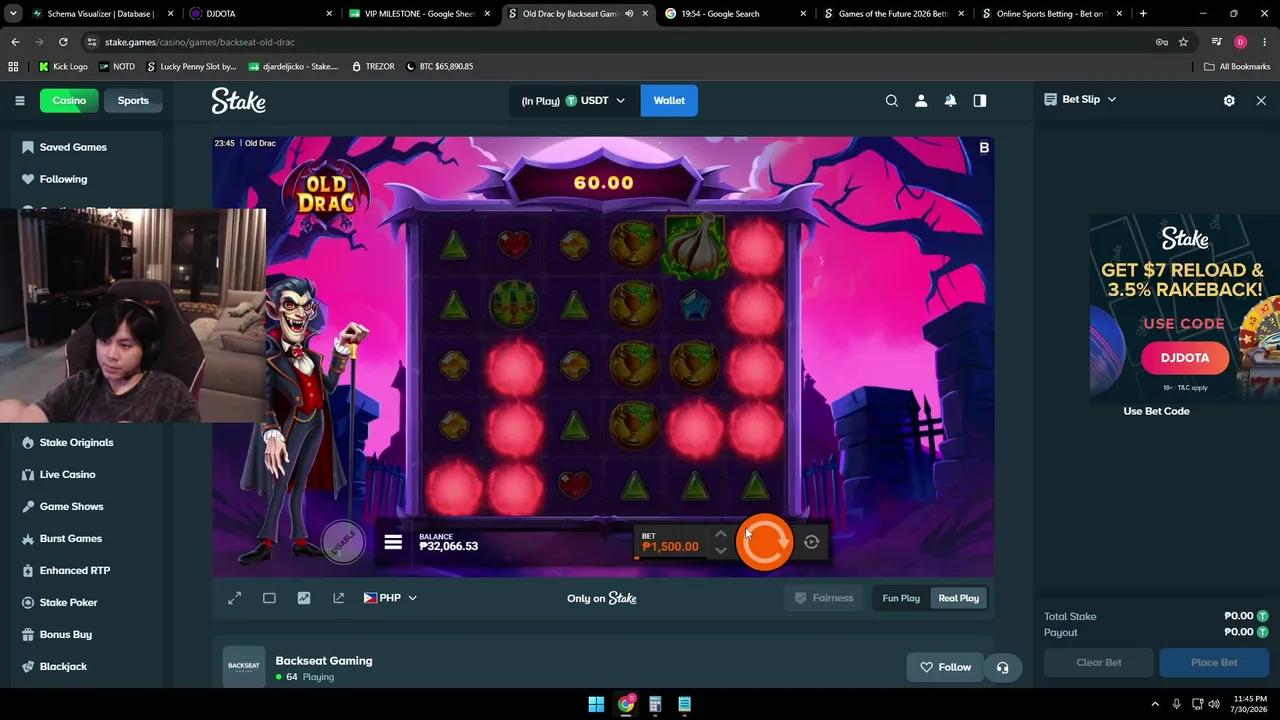Enter fullscreen mode for game
Image resolution: width=1280 pixels, height=720 pixels.
(x=234, y=598)
